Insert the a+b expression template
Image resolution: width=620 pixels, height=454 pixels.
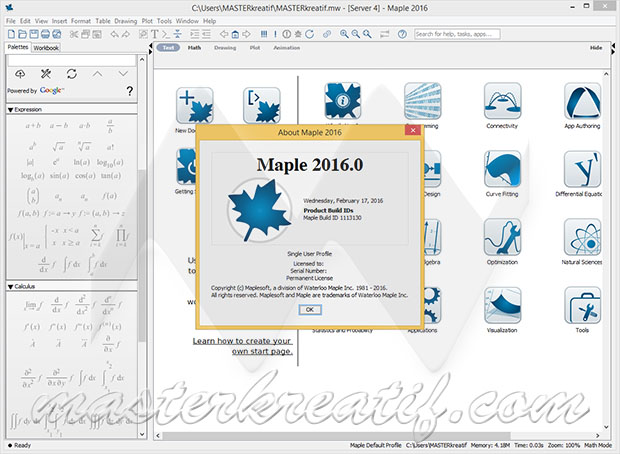(33, 126)
